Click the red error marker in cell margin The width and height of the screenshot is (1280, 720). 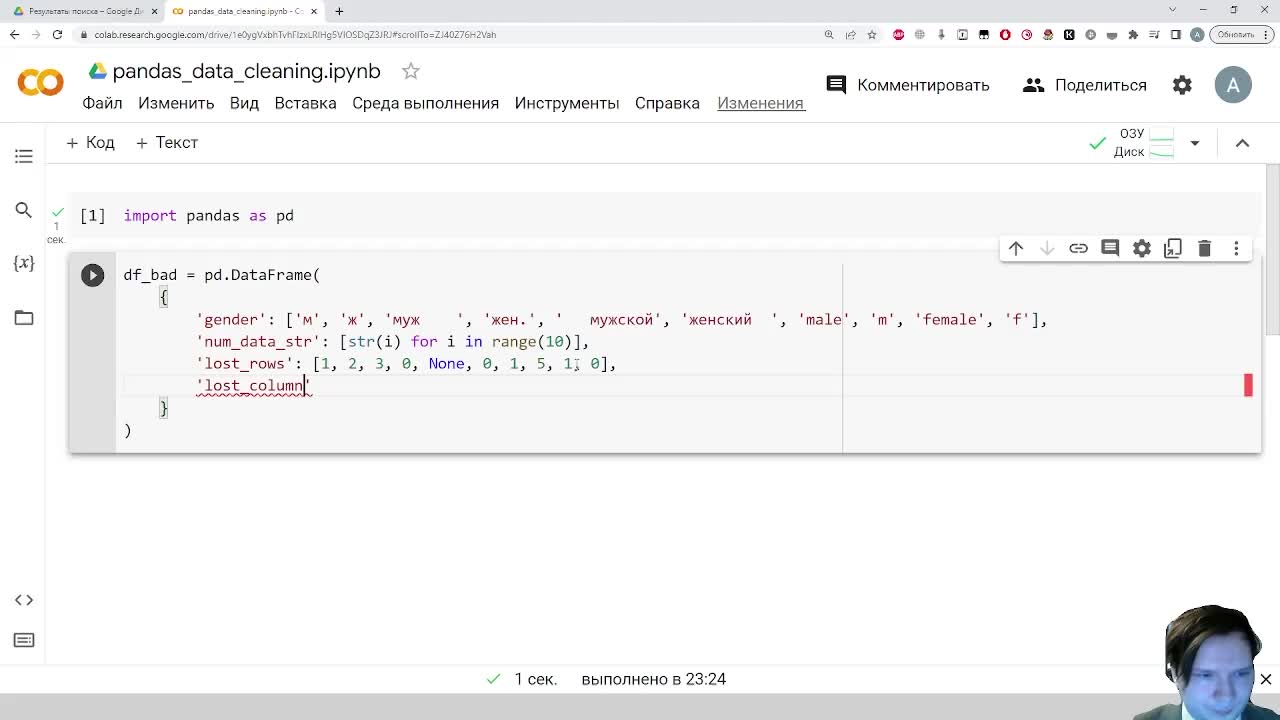(x=1248, y=385)
